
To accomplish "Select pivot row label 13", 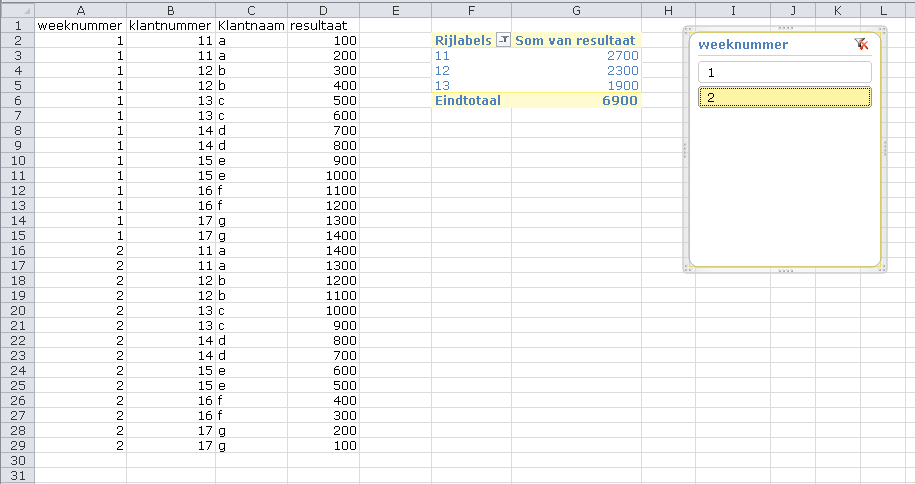I will pyautogui.click(x=442, y=86).
